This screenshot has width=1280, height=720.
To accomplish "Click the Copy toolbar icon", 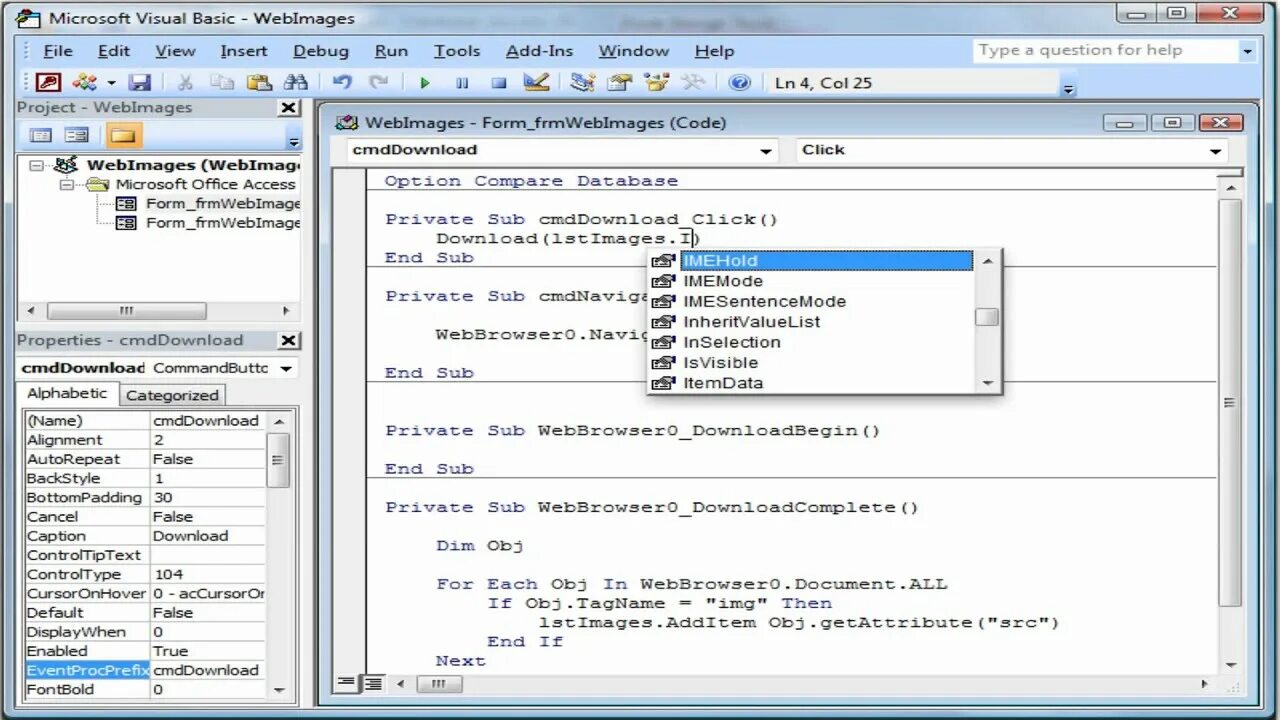I will [x=222, y=83].
